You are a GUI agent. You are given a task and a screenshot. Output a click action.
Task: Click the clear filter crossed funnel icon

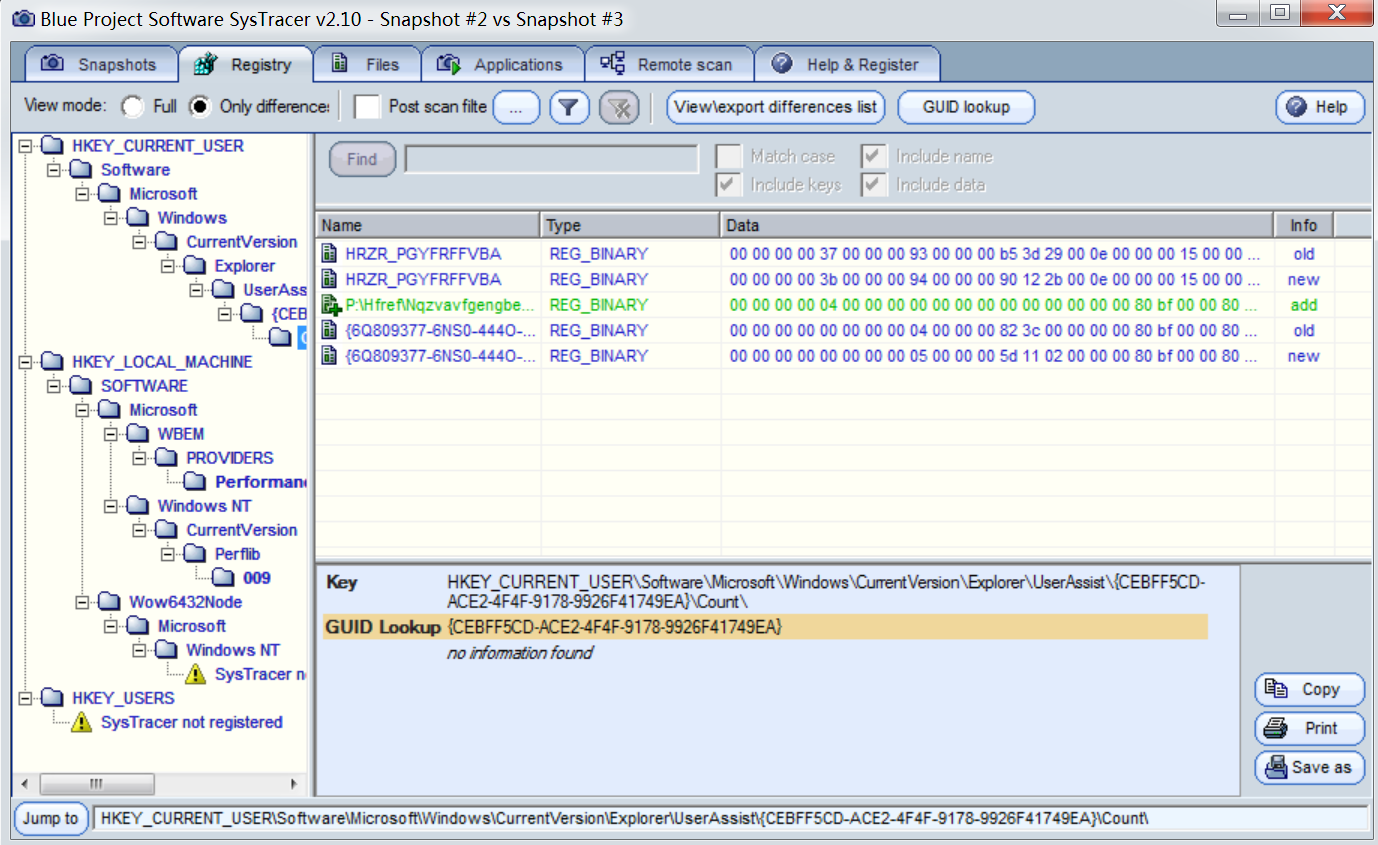click(x=620, y=107)
